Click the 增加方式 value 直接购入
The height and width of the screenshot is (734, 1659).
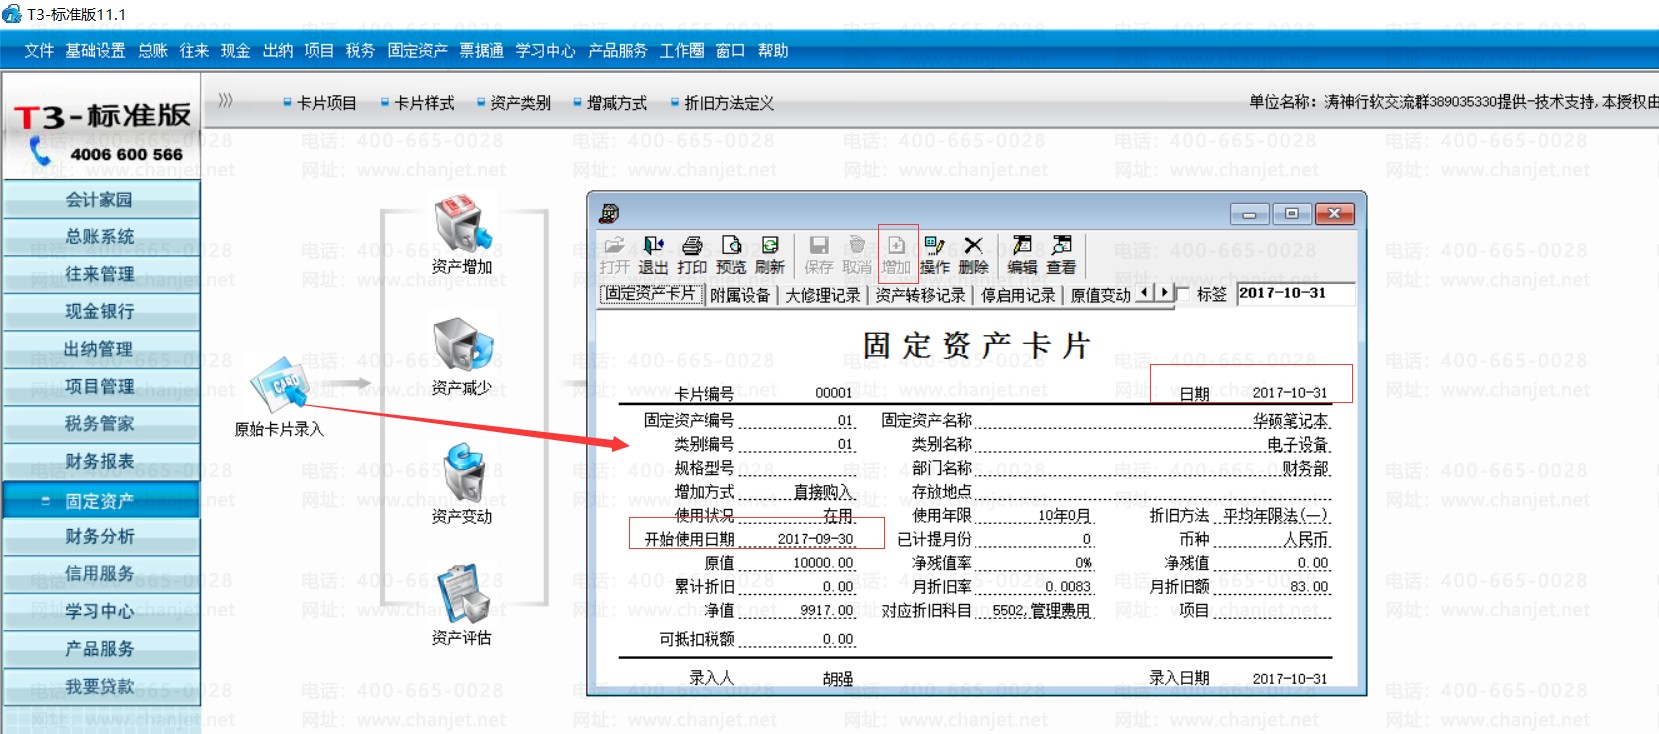[823, 492]
